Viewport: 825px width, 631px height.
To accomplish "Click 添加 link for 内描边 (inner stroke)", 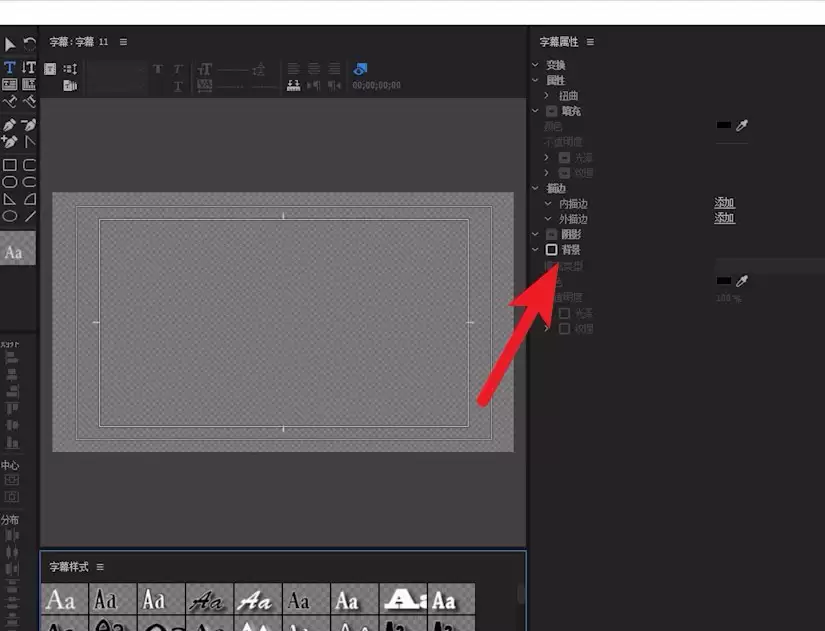I will [724, 203].
